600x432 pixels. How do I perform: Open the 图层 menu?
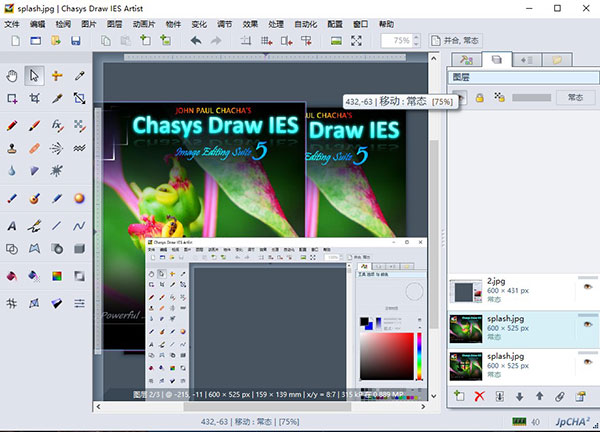pyautogui.click(x=114, y=24)
